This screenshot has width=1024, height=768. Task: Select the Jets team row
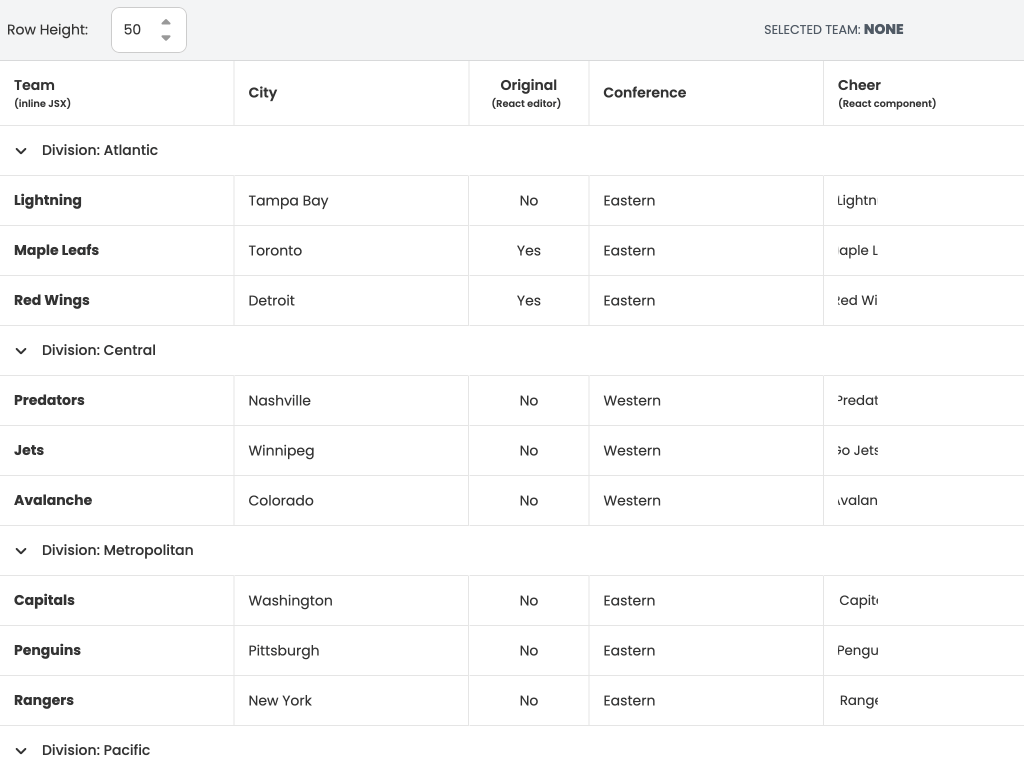tap(30, 451)
